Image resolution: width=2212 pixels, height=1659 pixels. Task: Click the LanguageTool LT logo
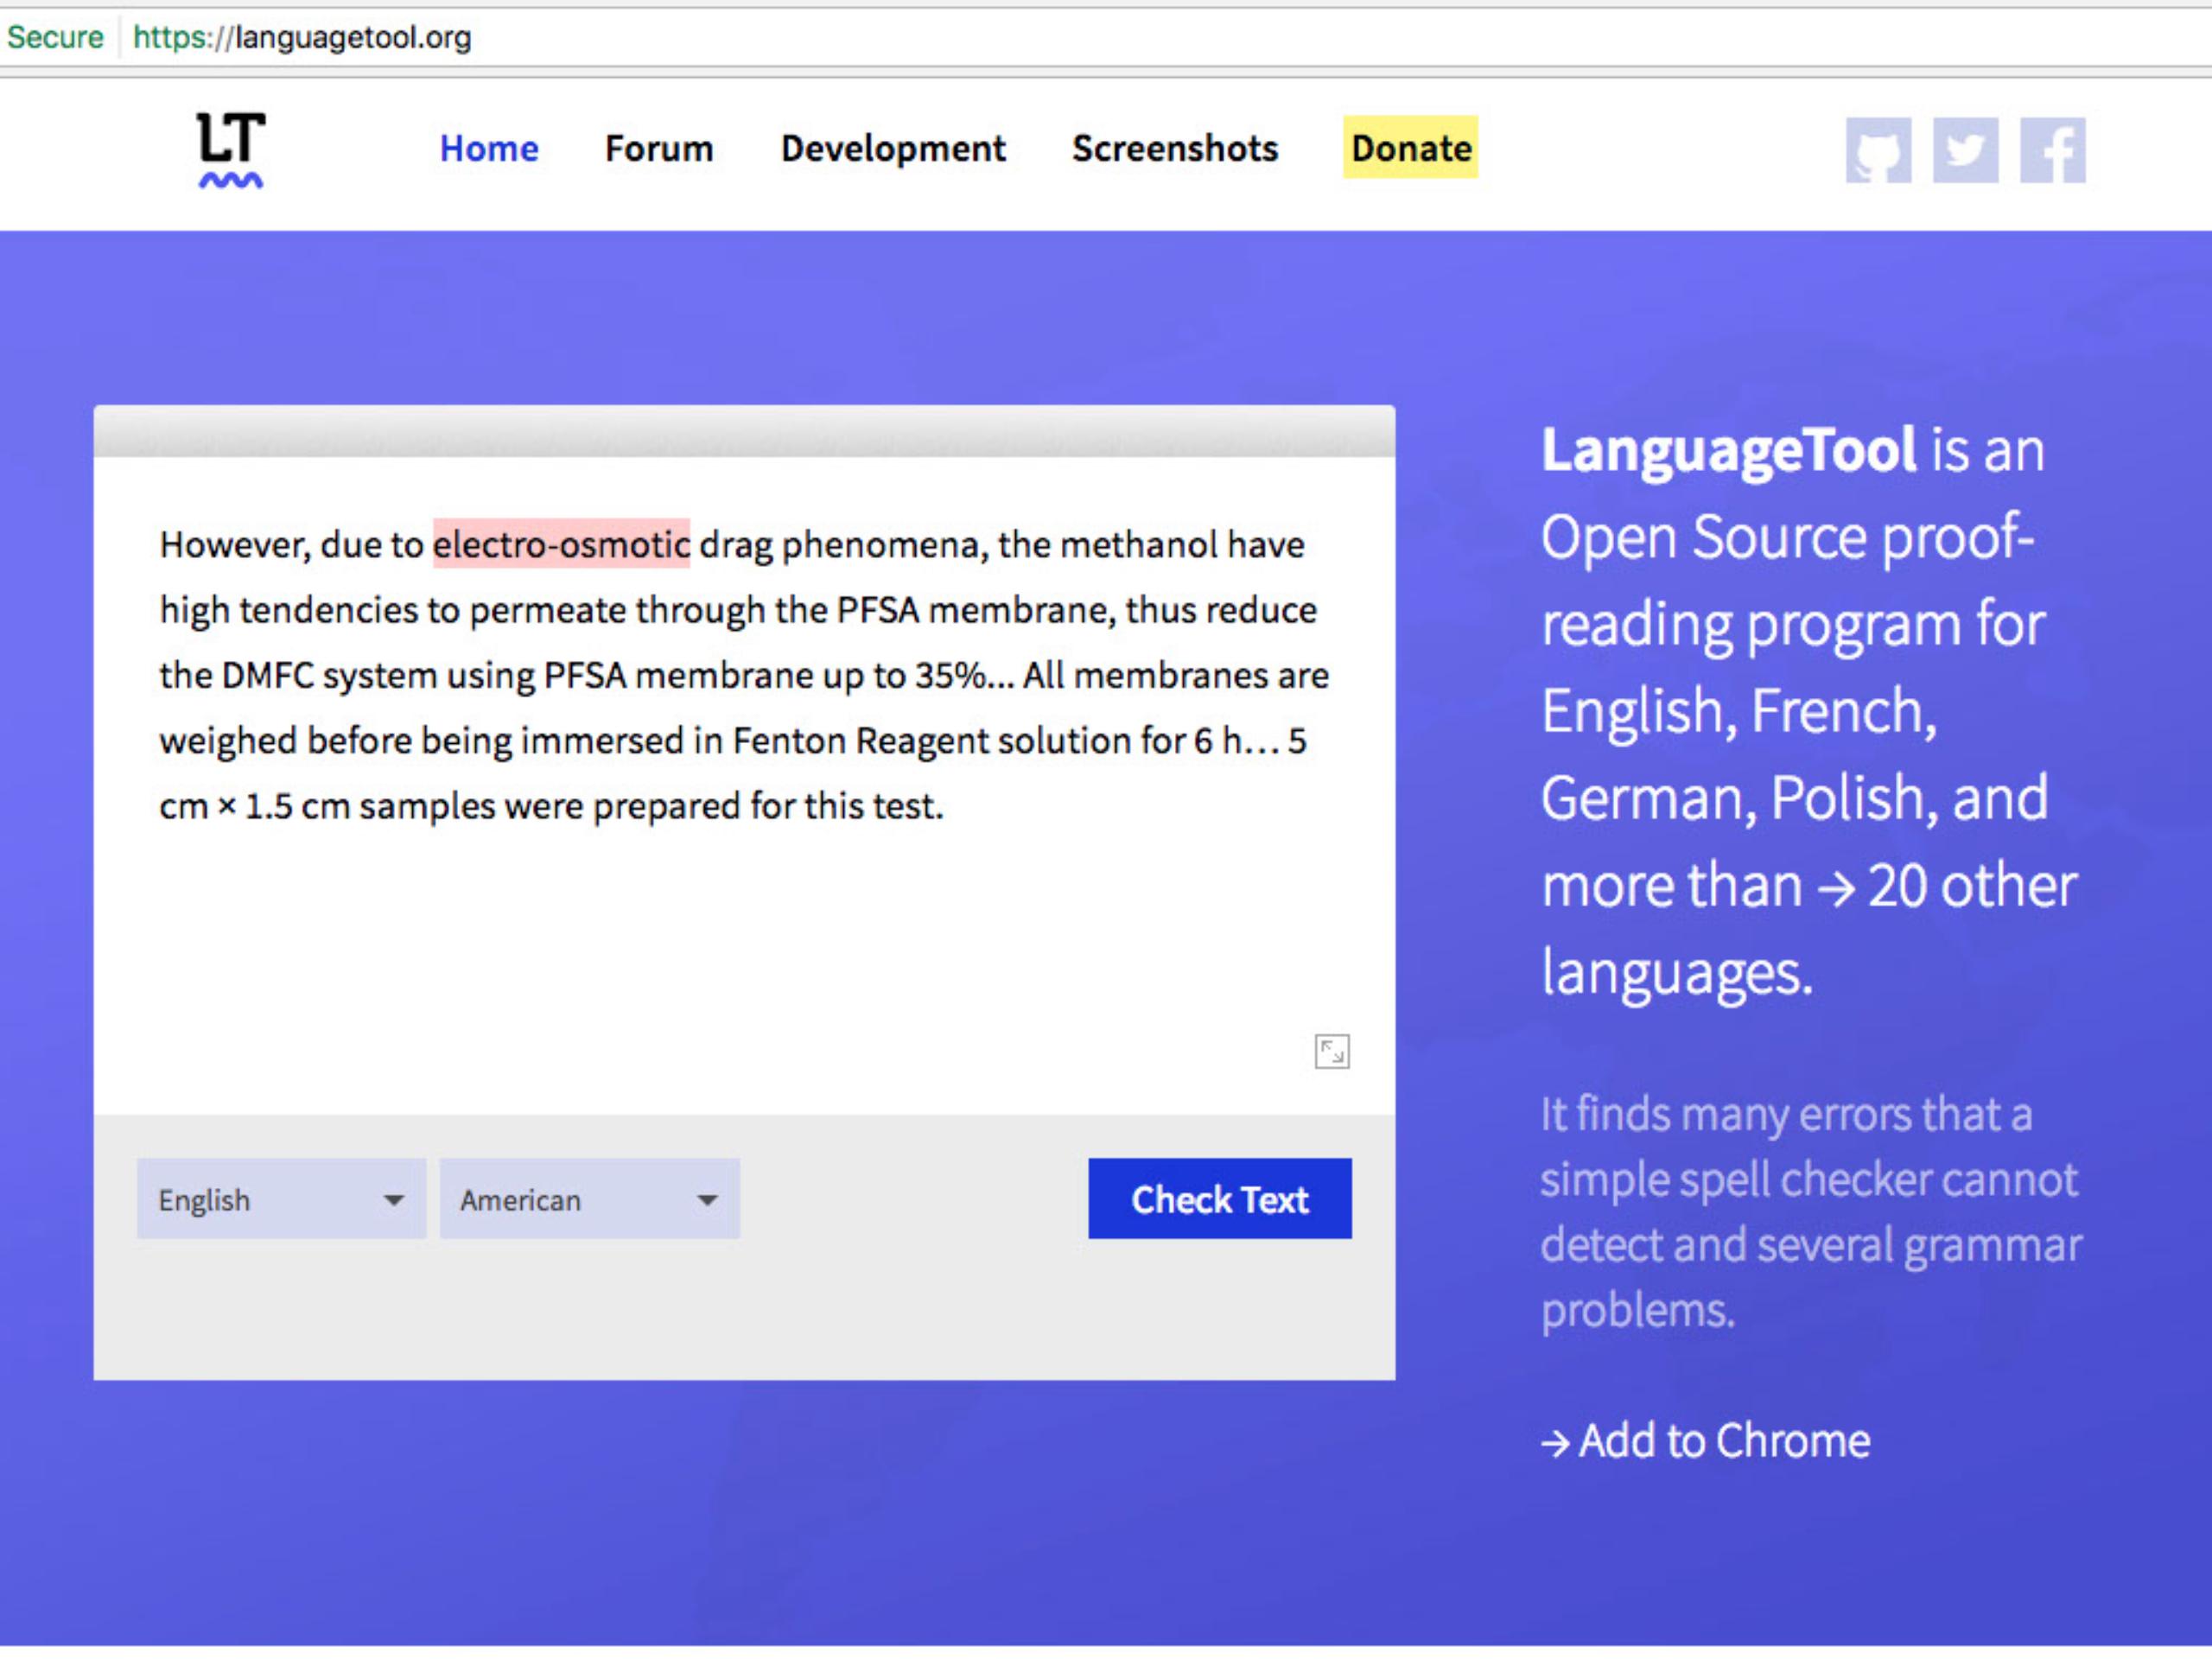[230, 149]
